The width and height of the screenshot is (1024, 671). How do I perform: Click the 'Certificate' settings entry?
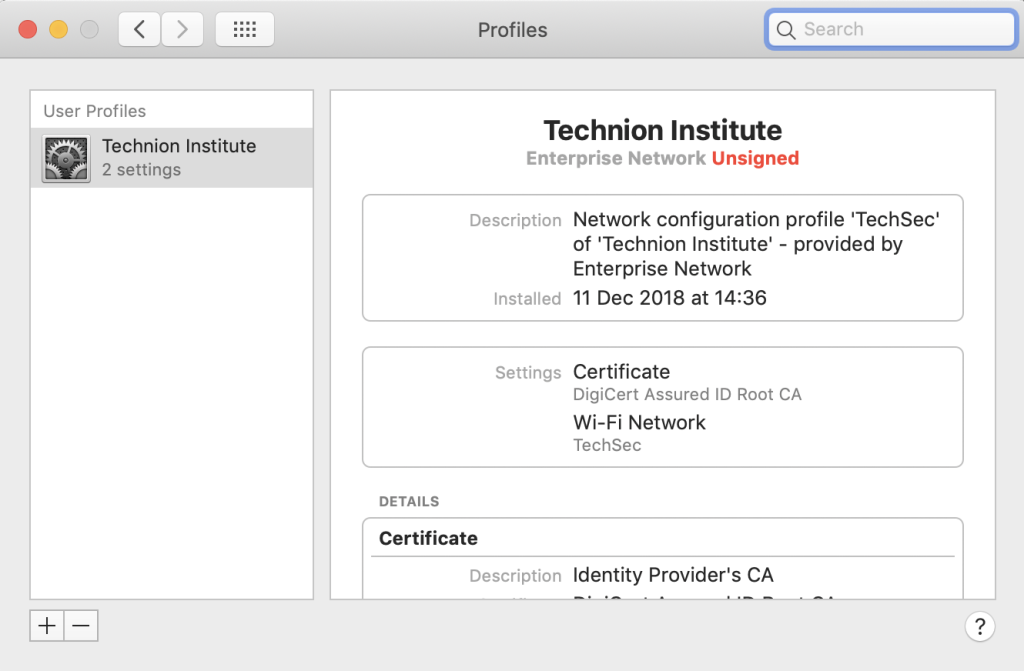pyautogui.click(x=621, y=372)
